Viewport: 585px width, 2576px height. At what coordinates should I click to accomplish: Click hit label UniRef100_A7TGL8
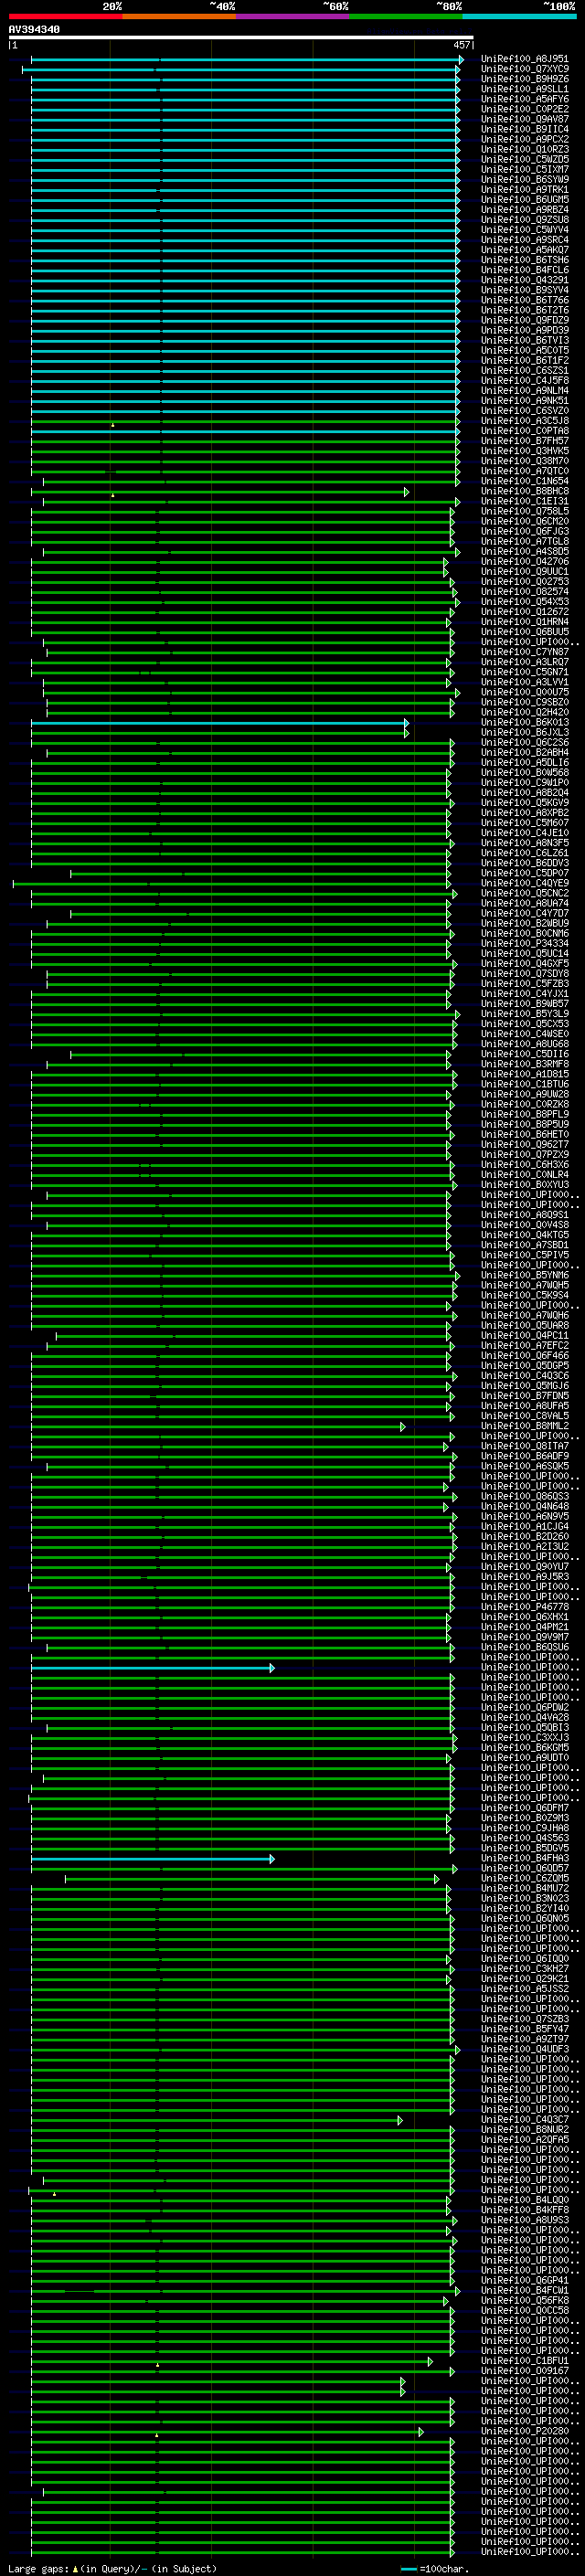pos(524,541)
